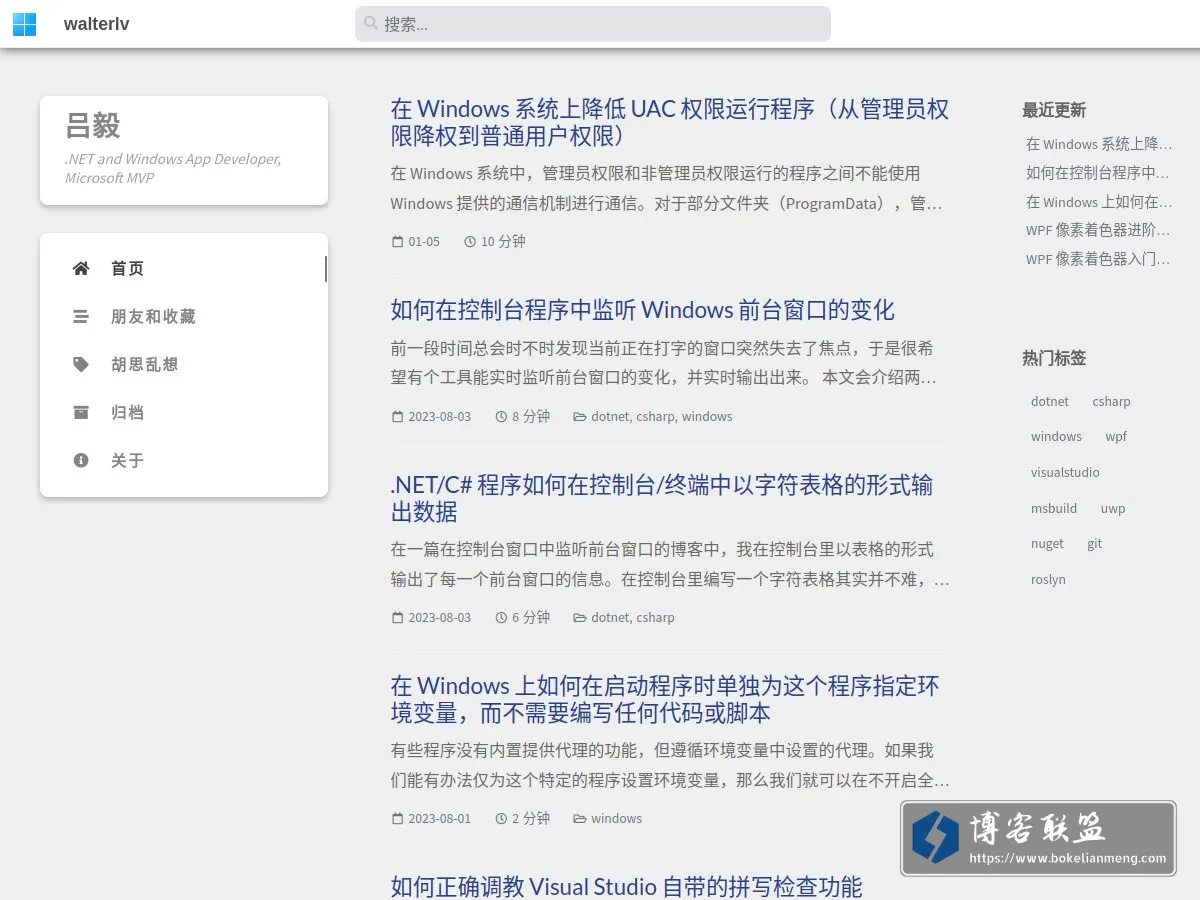Click the archive box icon beside 归档
1200x900 pixels.
pyautogui.click(x=81, y=412)
